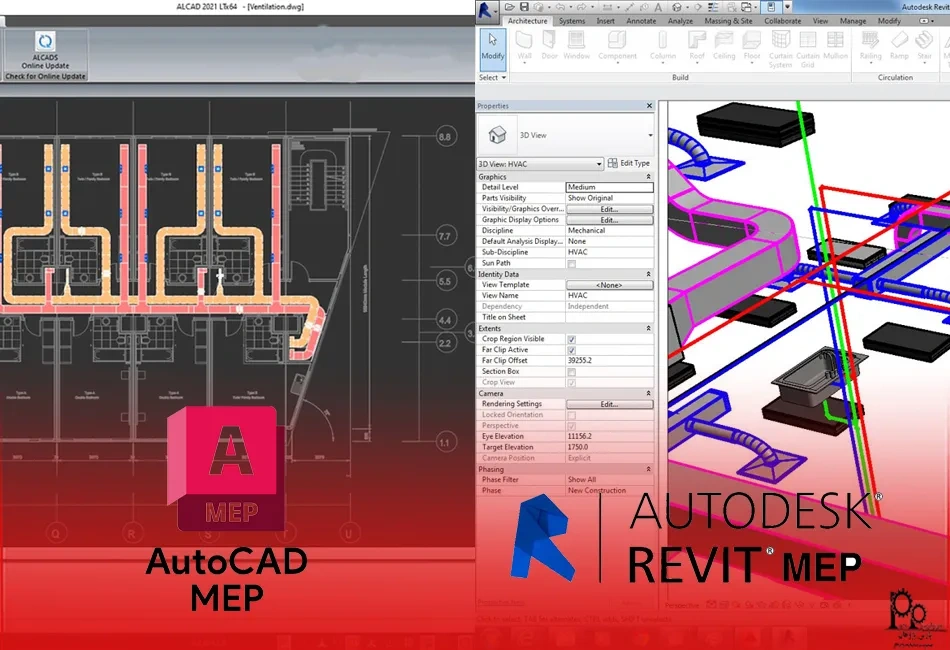This screenshot has width=950, height=650.
Task: Toggle the Far Clip Active checkbox
Action: pos(571,350)
